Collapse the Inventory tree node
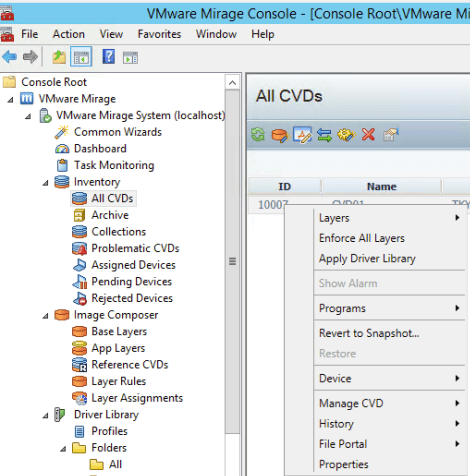The height and width of the screenshot is (476, 470). (46, 183)
